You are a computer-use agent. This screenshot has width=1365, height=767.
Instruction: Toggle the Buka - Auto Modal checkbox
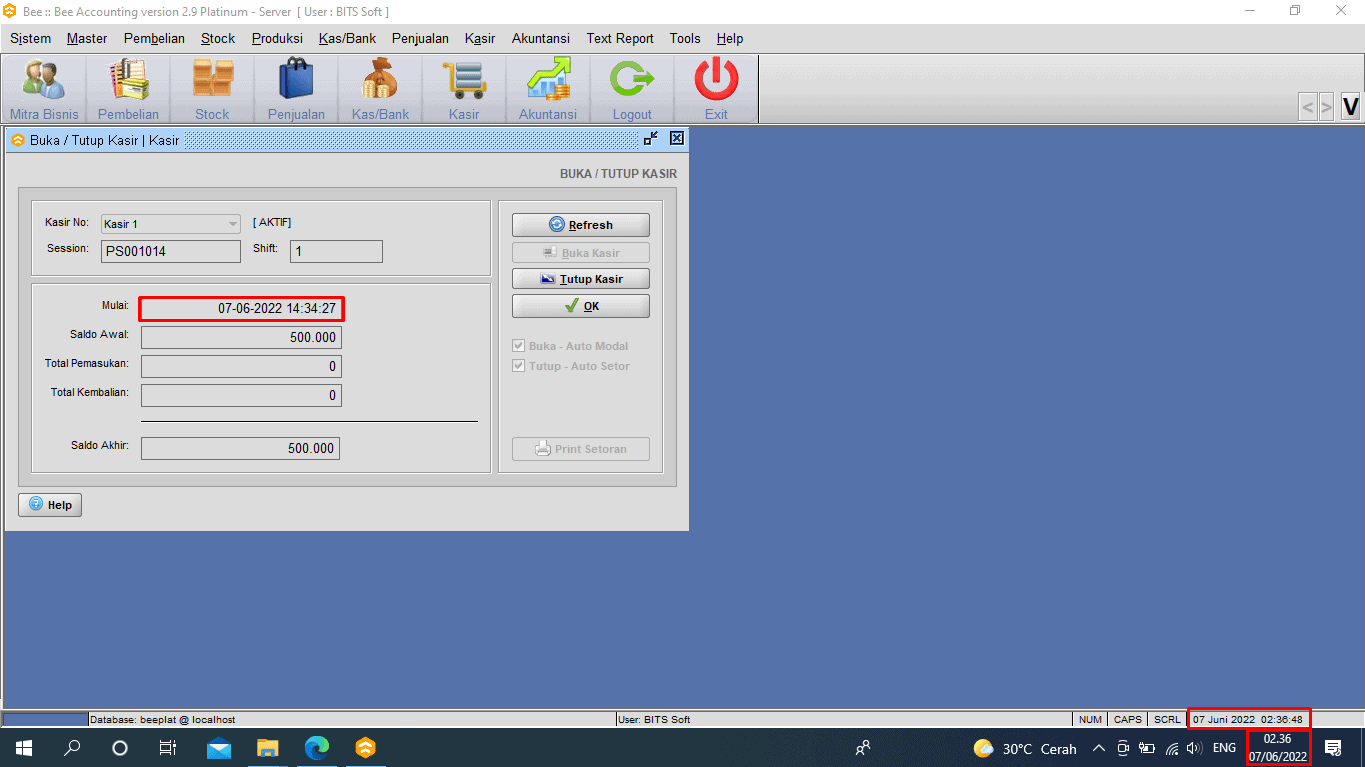coord(519,346)
